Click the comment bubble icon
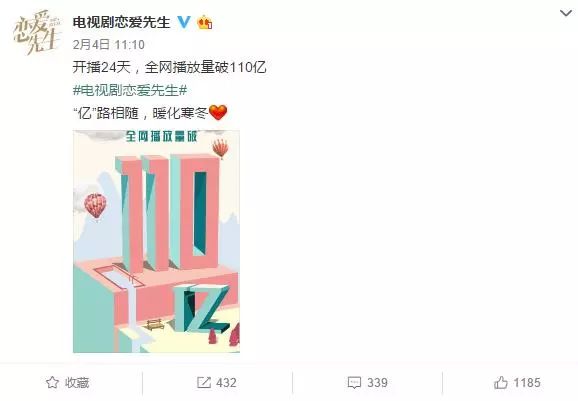578x401 pixels. (x=354, y=383)
